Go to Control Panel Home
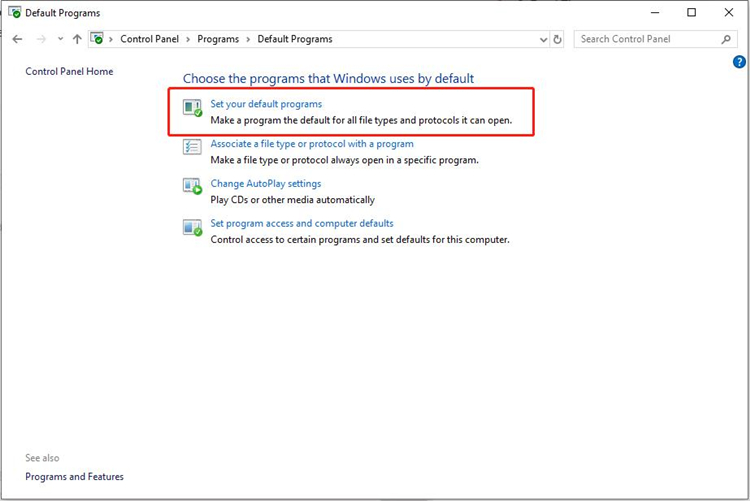750x501 pixels. 69,72
